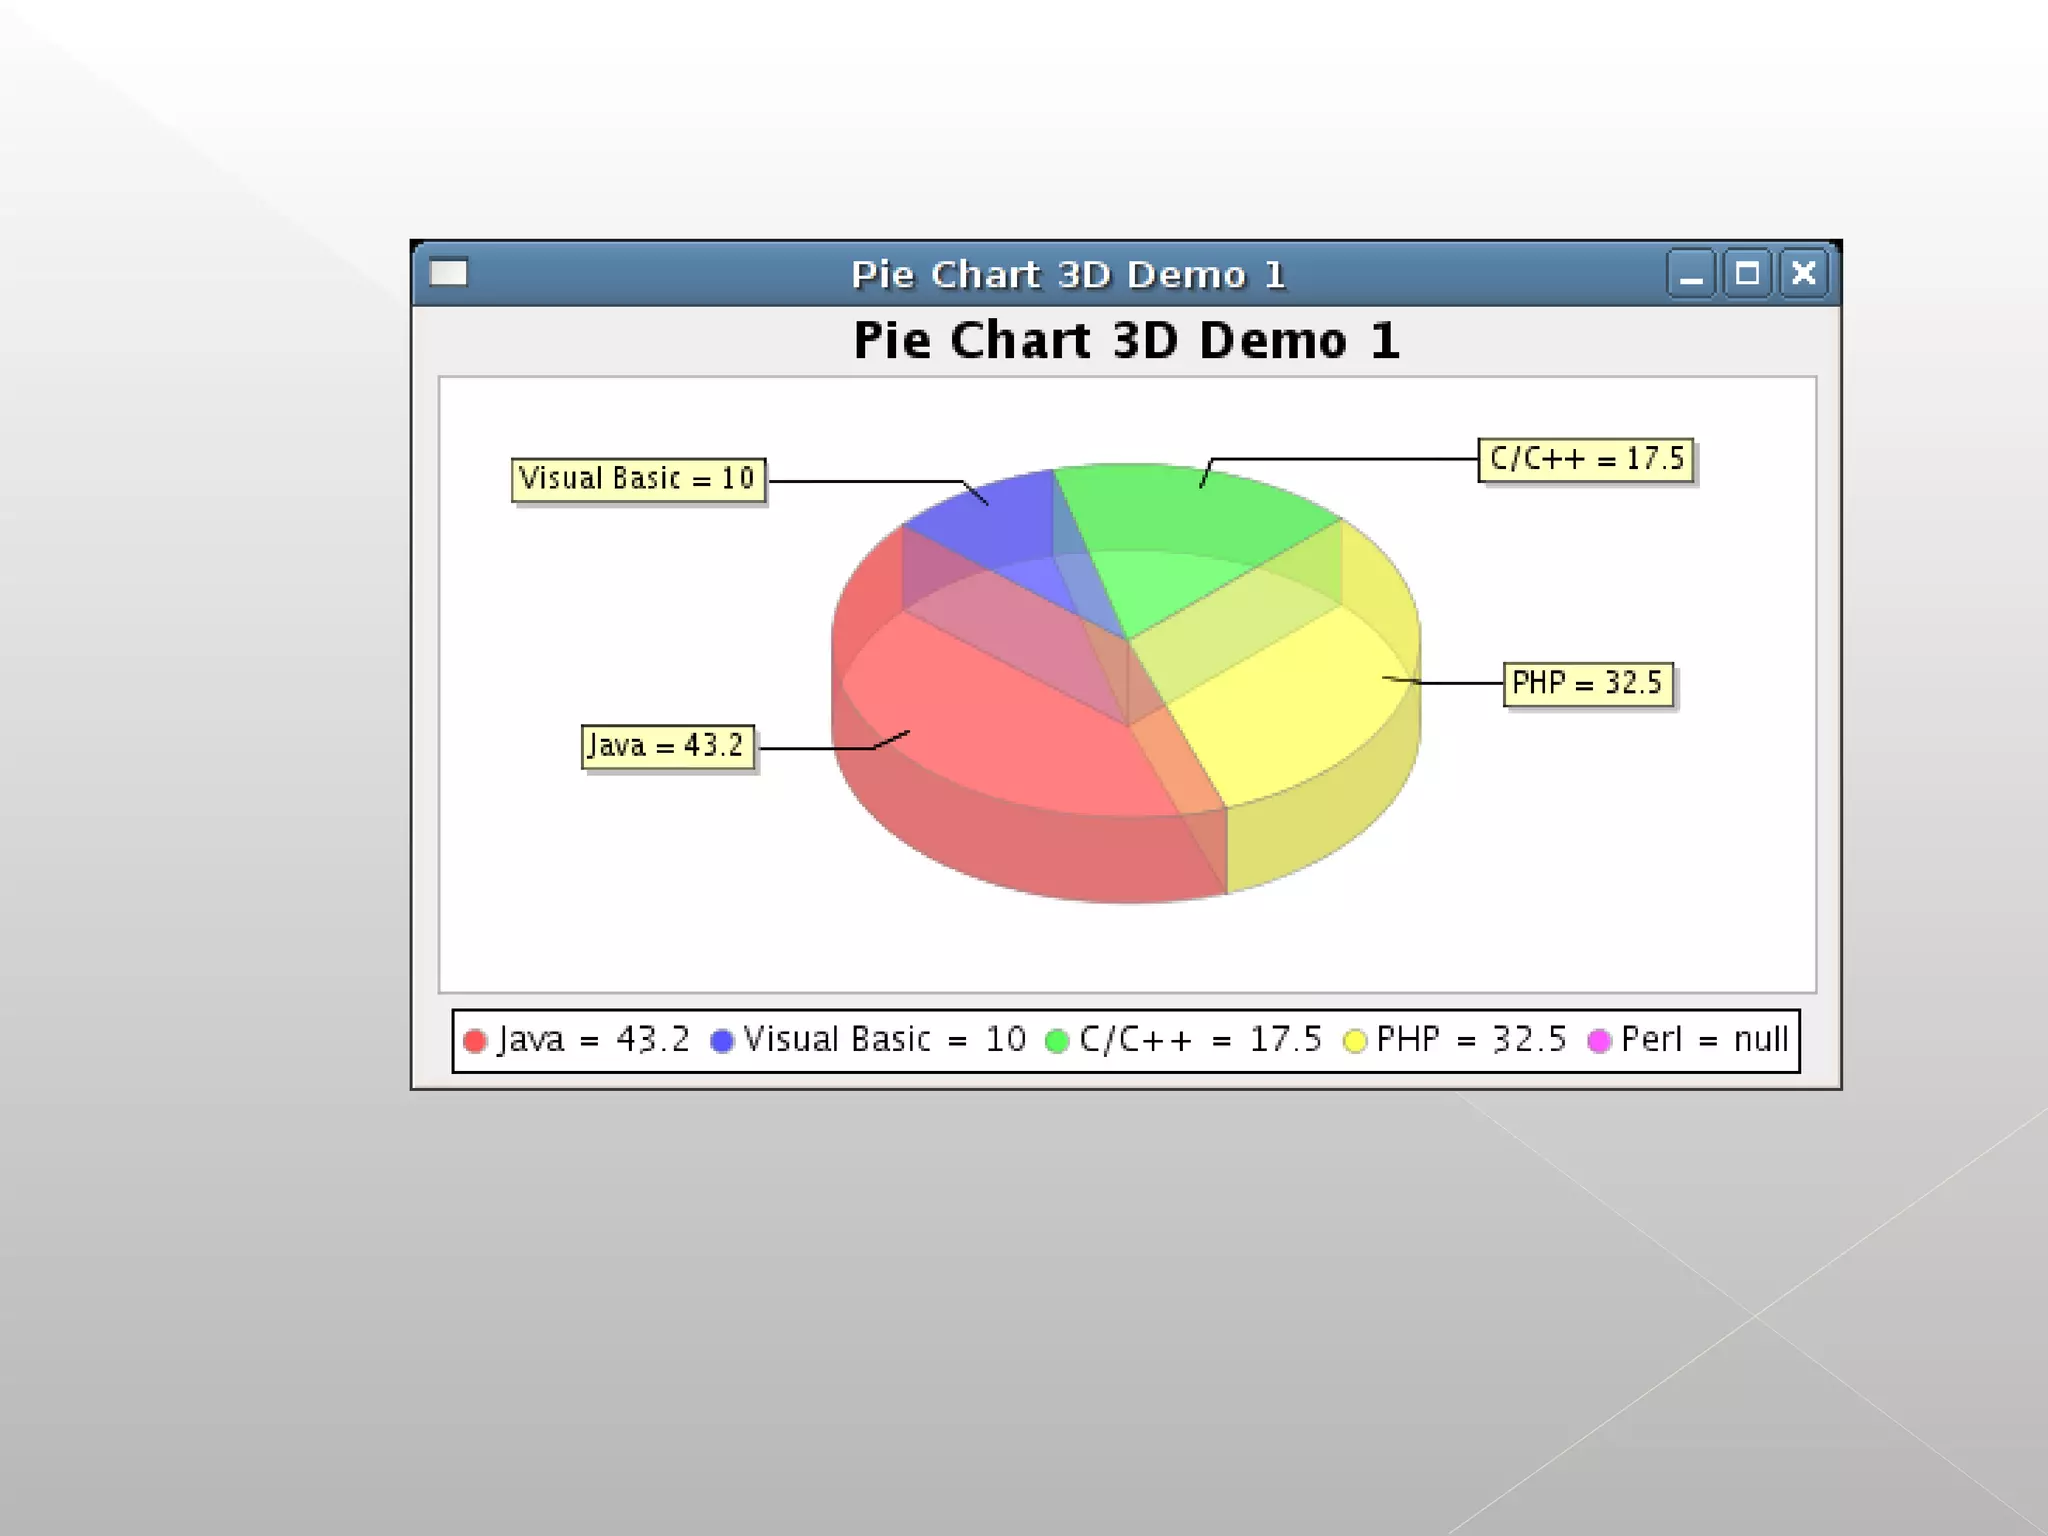
Task: Minimize the Pie Chart 3D Demo window
Action: point(1691,274)
